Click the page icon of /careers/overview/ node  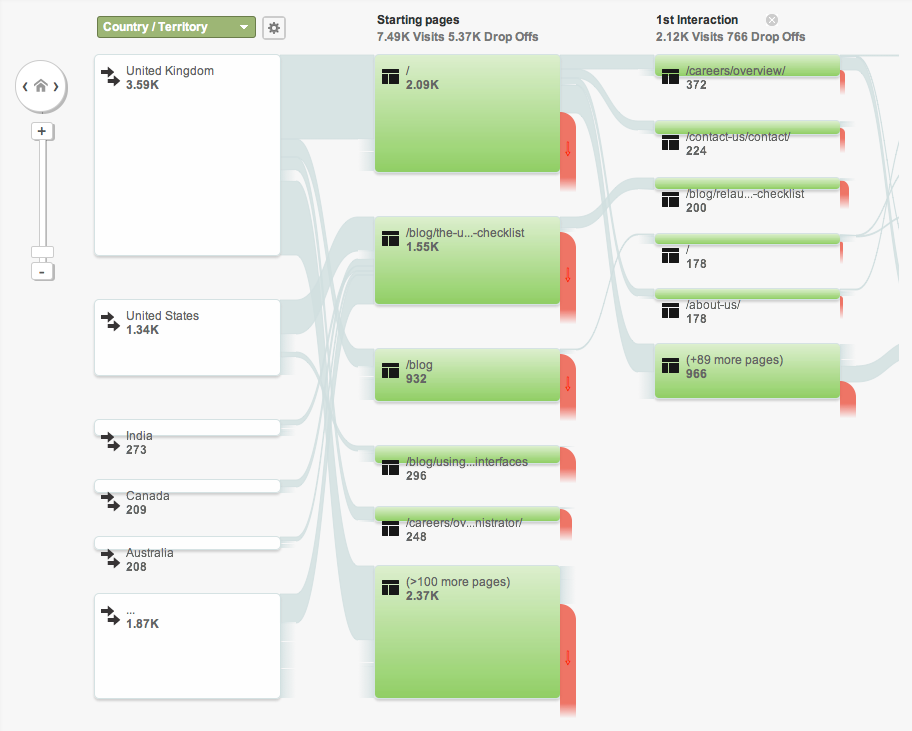670,77
